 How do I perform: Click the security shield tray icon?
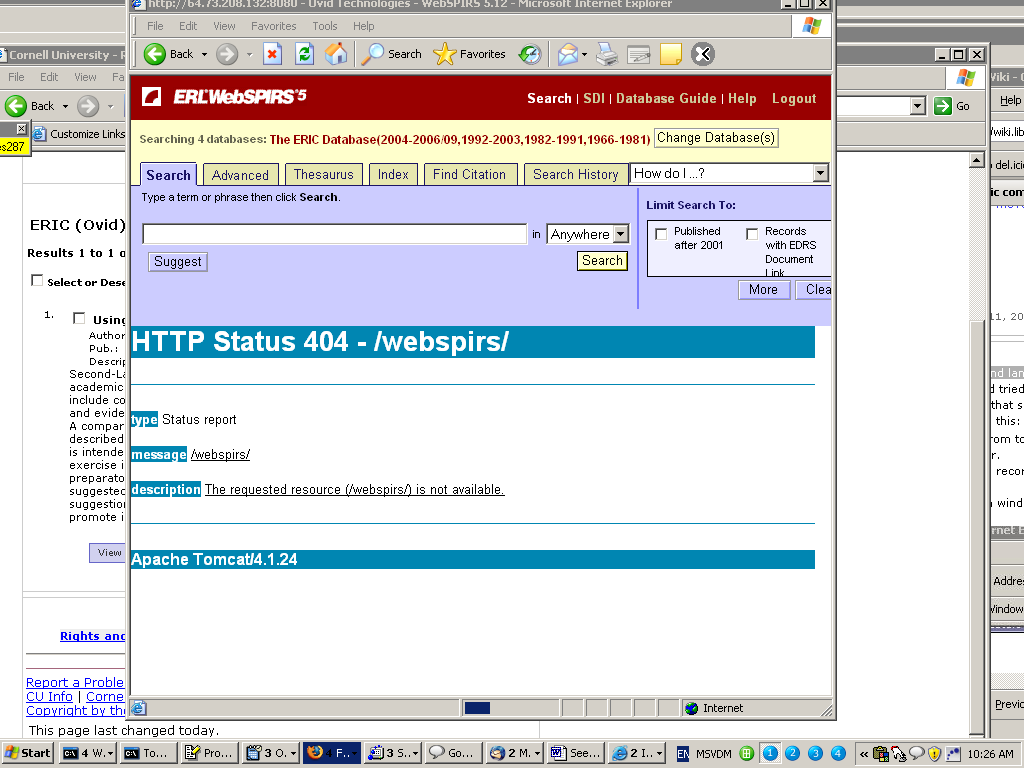935,754
